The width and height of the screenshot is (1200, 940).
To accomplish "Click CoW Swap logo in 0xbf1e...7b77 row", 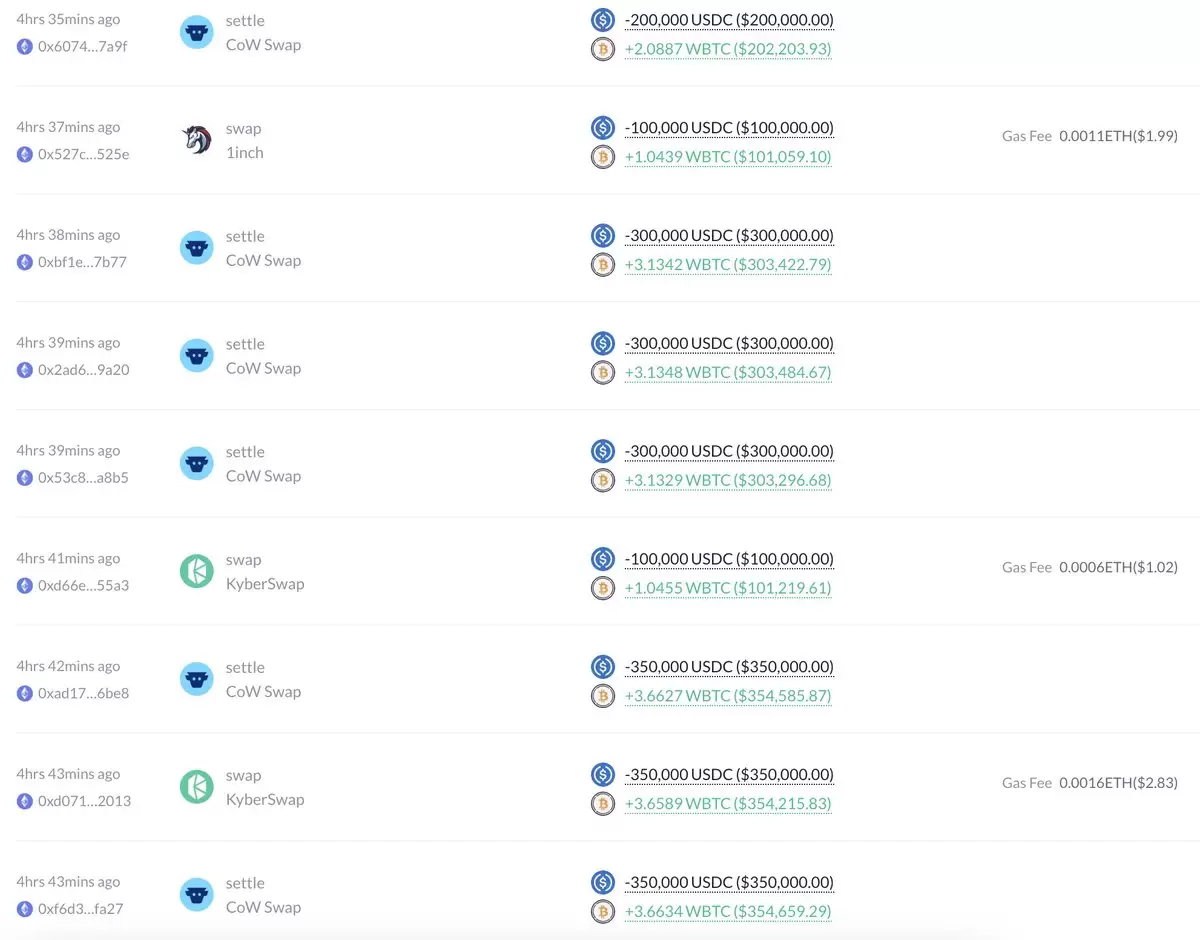I will coord(197,248).
